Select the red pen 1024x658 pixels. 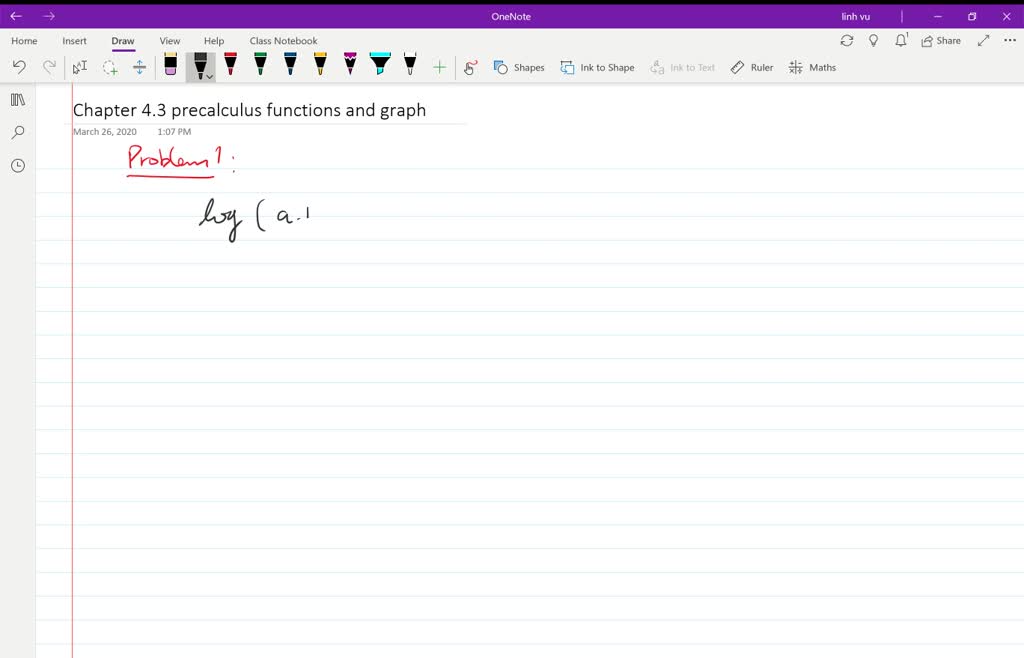(230, 66)
